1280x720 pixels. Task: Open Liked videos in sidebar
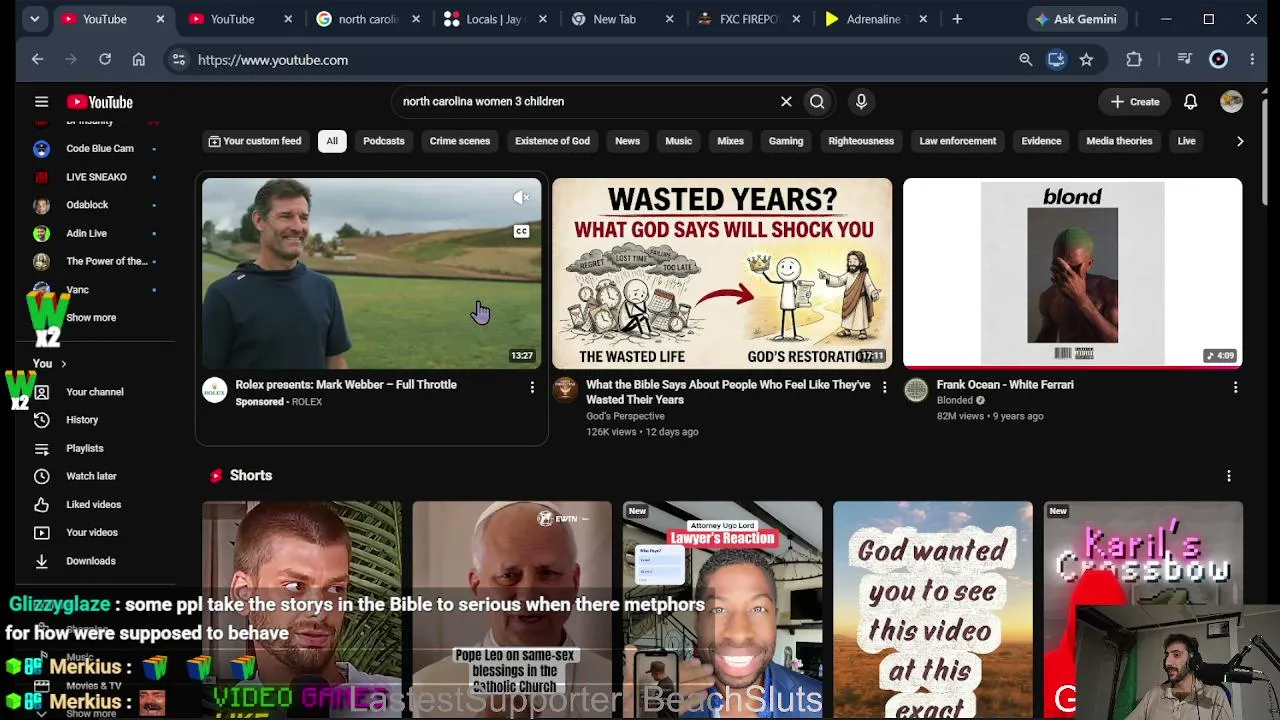(93, 505)
